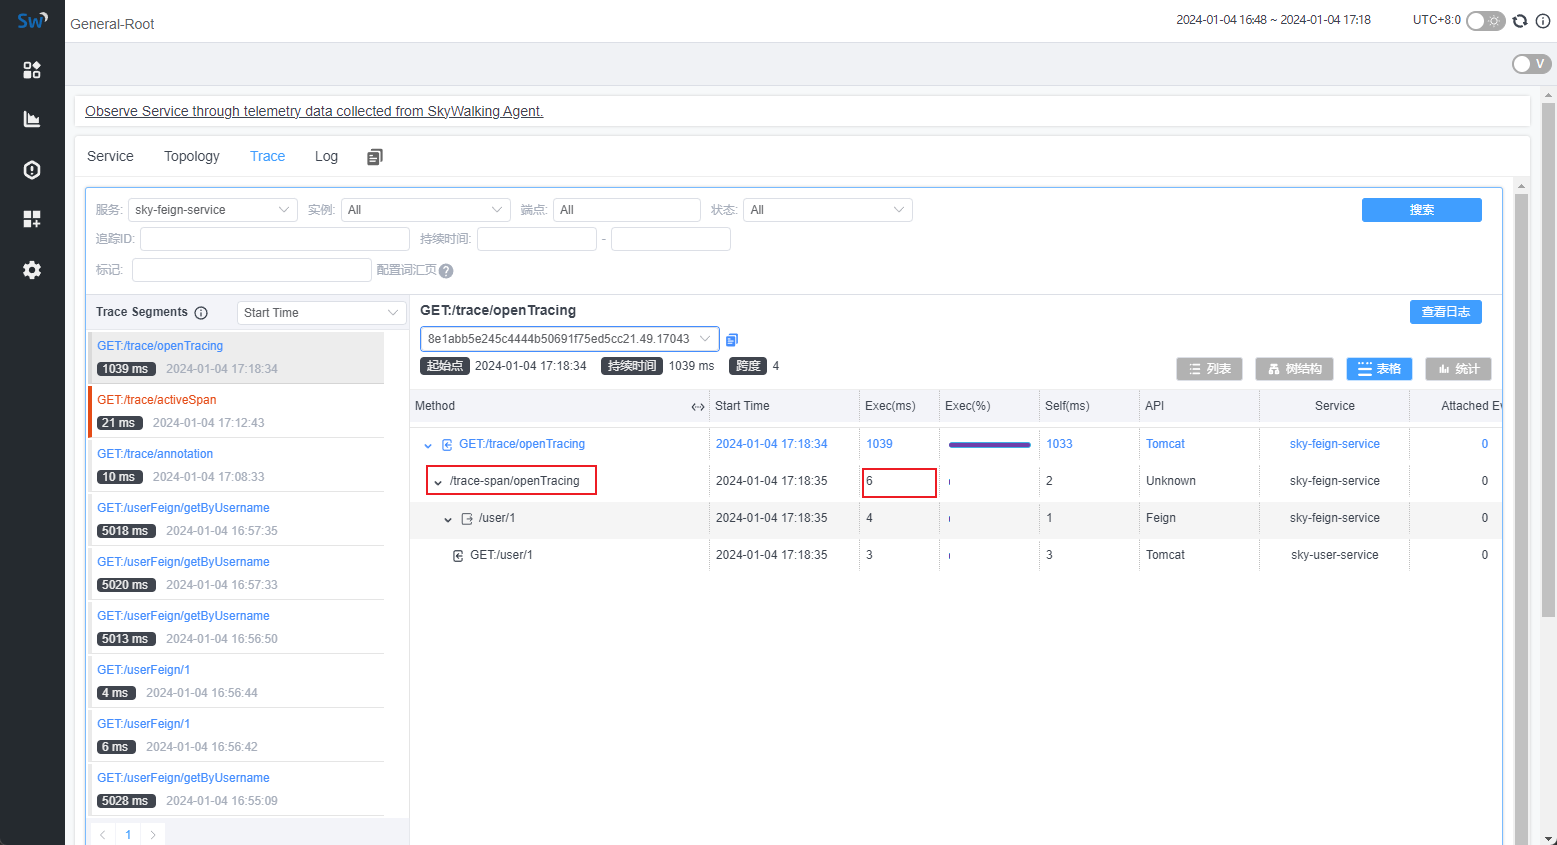1557x845 pixels.
Task: Open the alarm shield icon in sidebar
Action: coord(32,170)
